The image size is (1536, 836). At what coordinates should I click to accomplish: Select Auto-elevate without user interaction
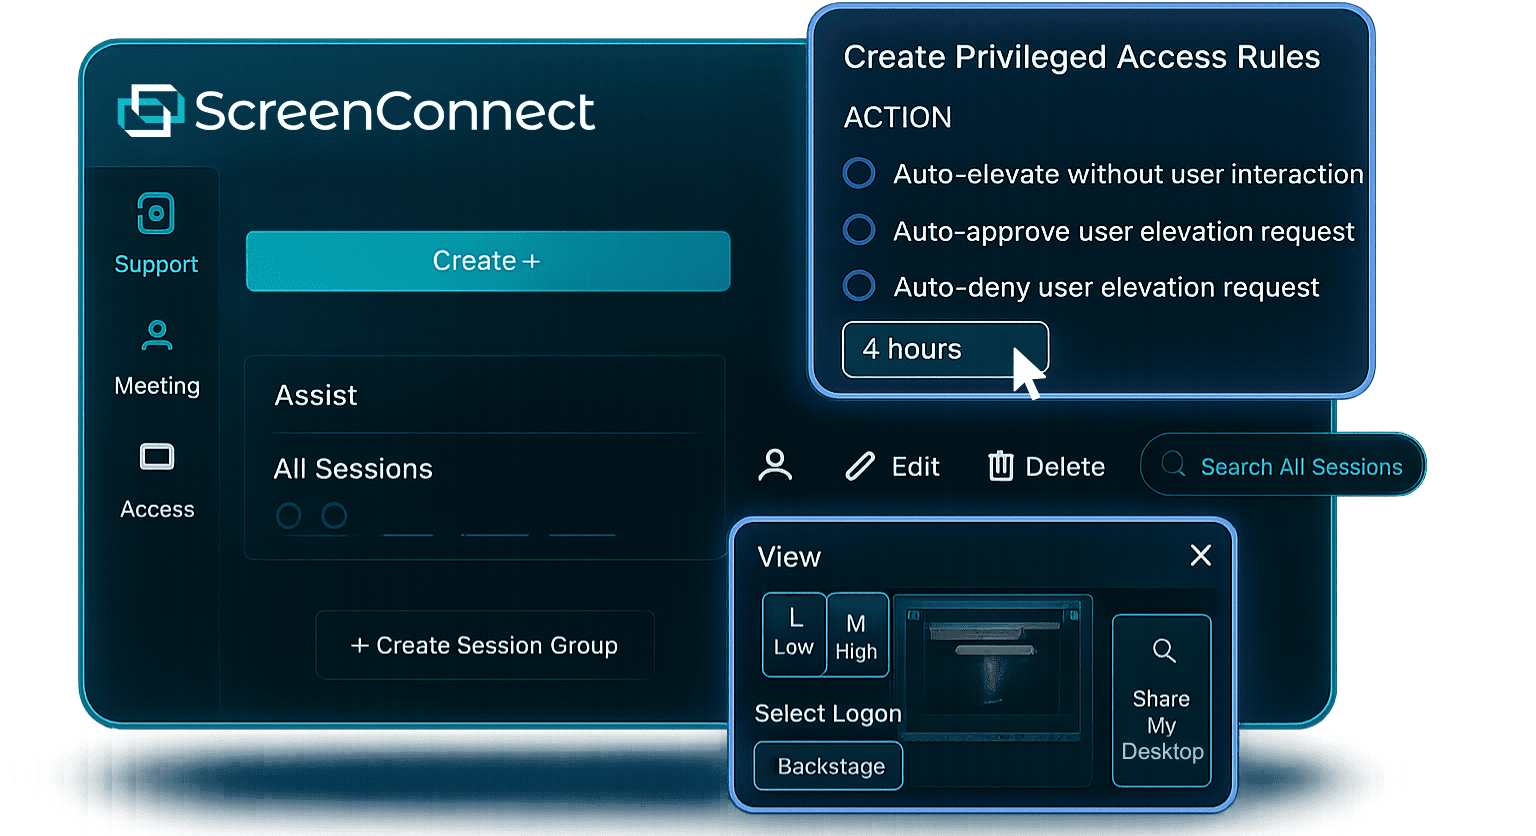[x=859, y=173]
